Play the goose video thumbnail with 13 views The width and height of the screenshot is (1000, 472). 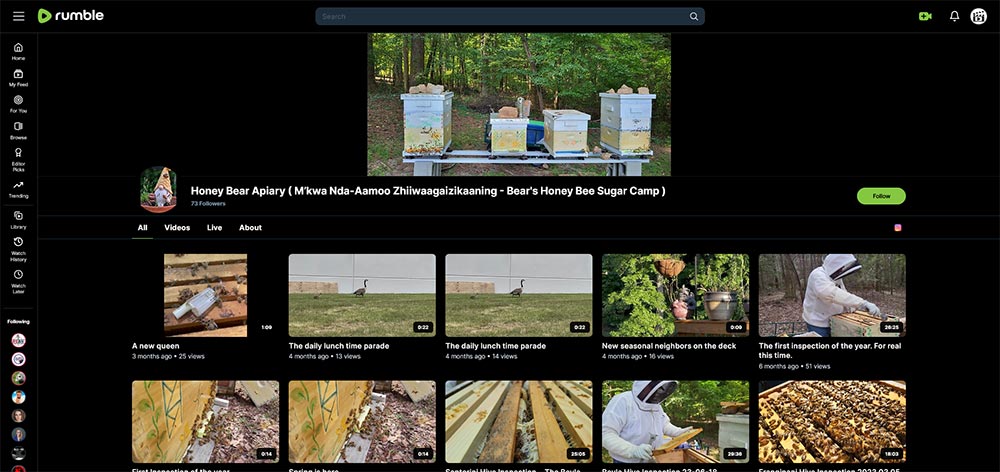coord(362,295)
